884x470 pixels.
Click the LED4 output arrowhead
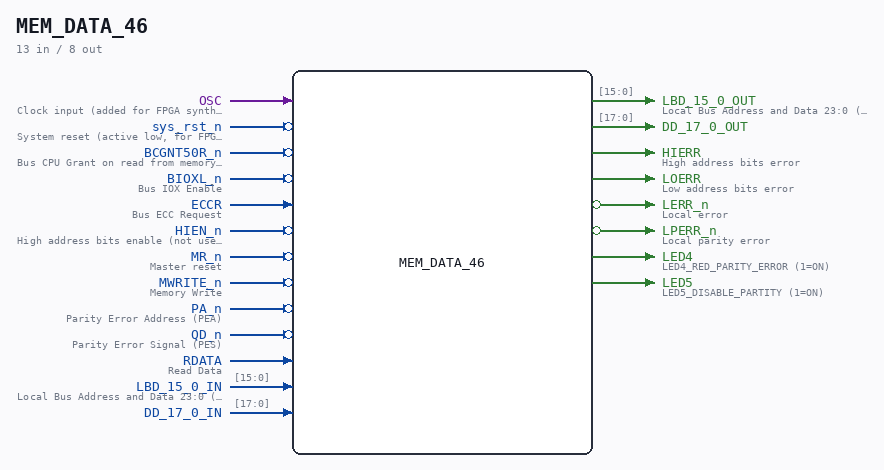click(x=650, y=256)
